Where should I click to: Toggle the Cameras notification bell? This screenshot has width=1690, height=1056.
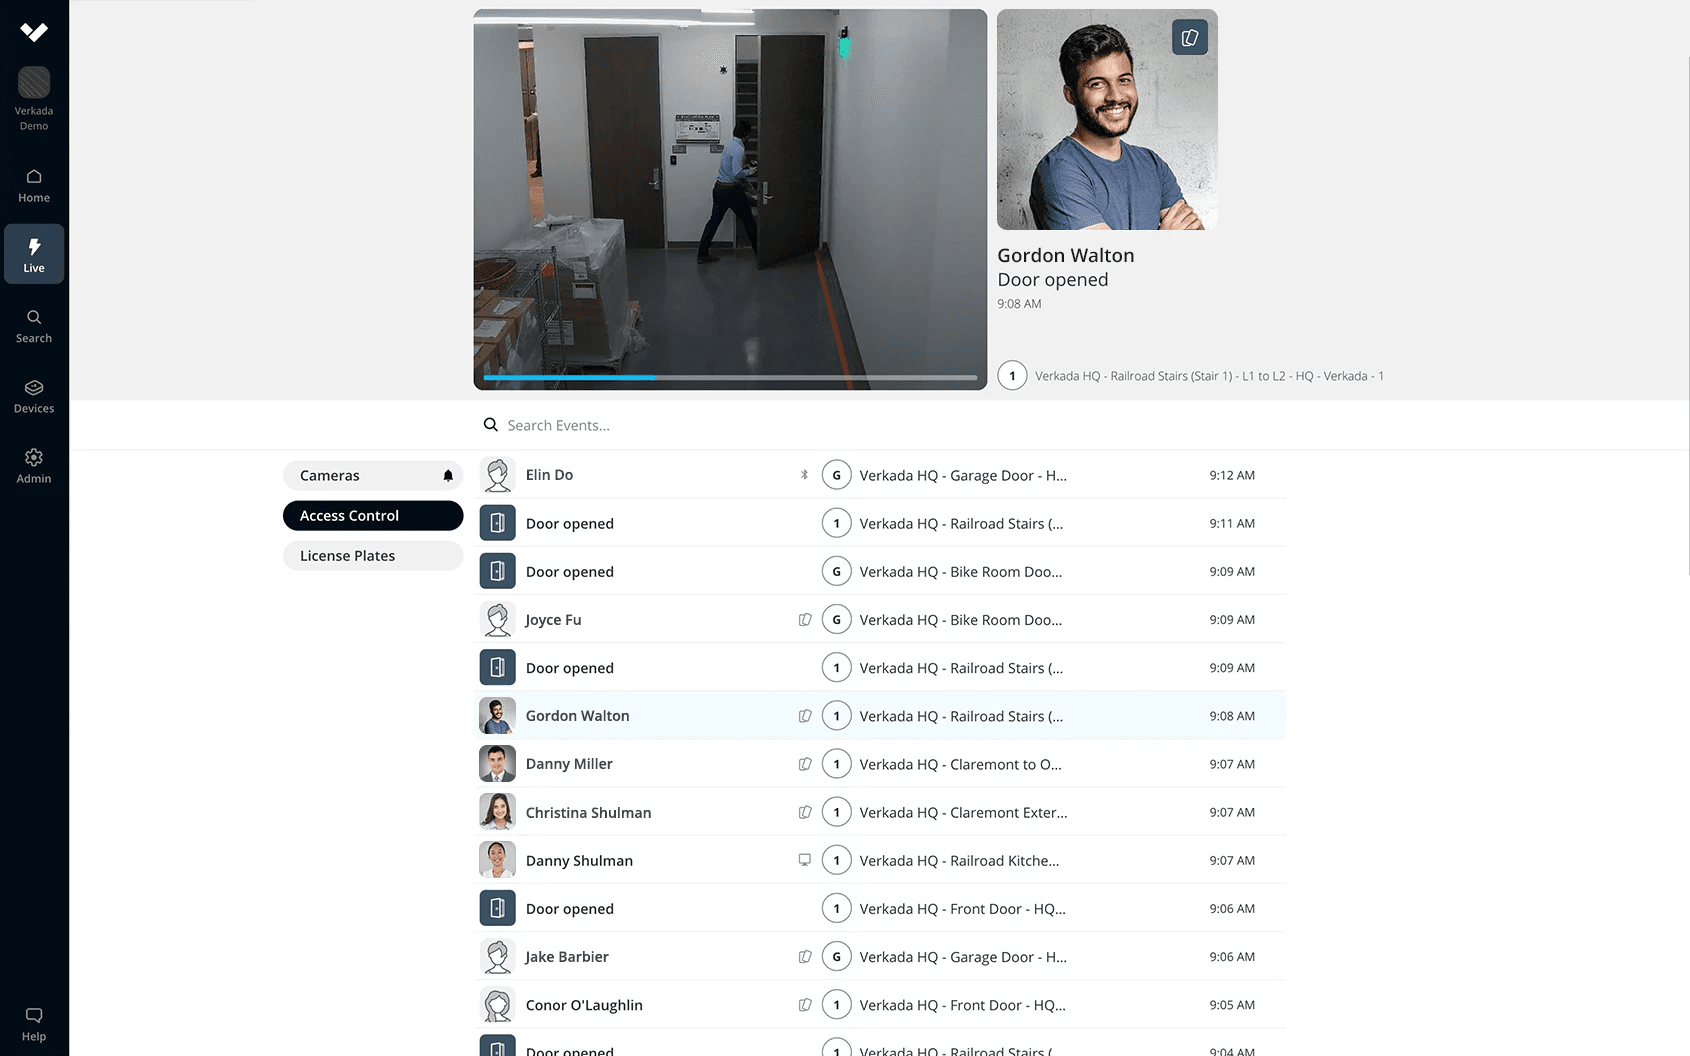click(x=448, y=476)
